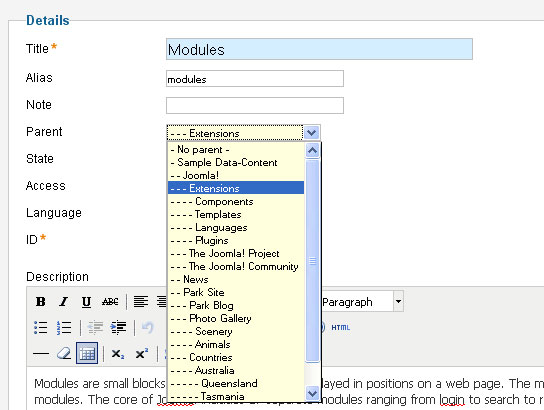The width and height of the screenshot is (544, 410).
Task: Insert an unordered bullet list
Action: 41,327
